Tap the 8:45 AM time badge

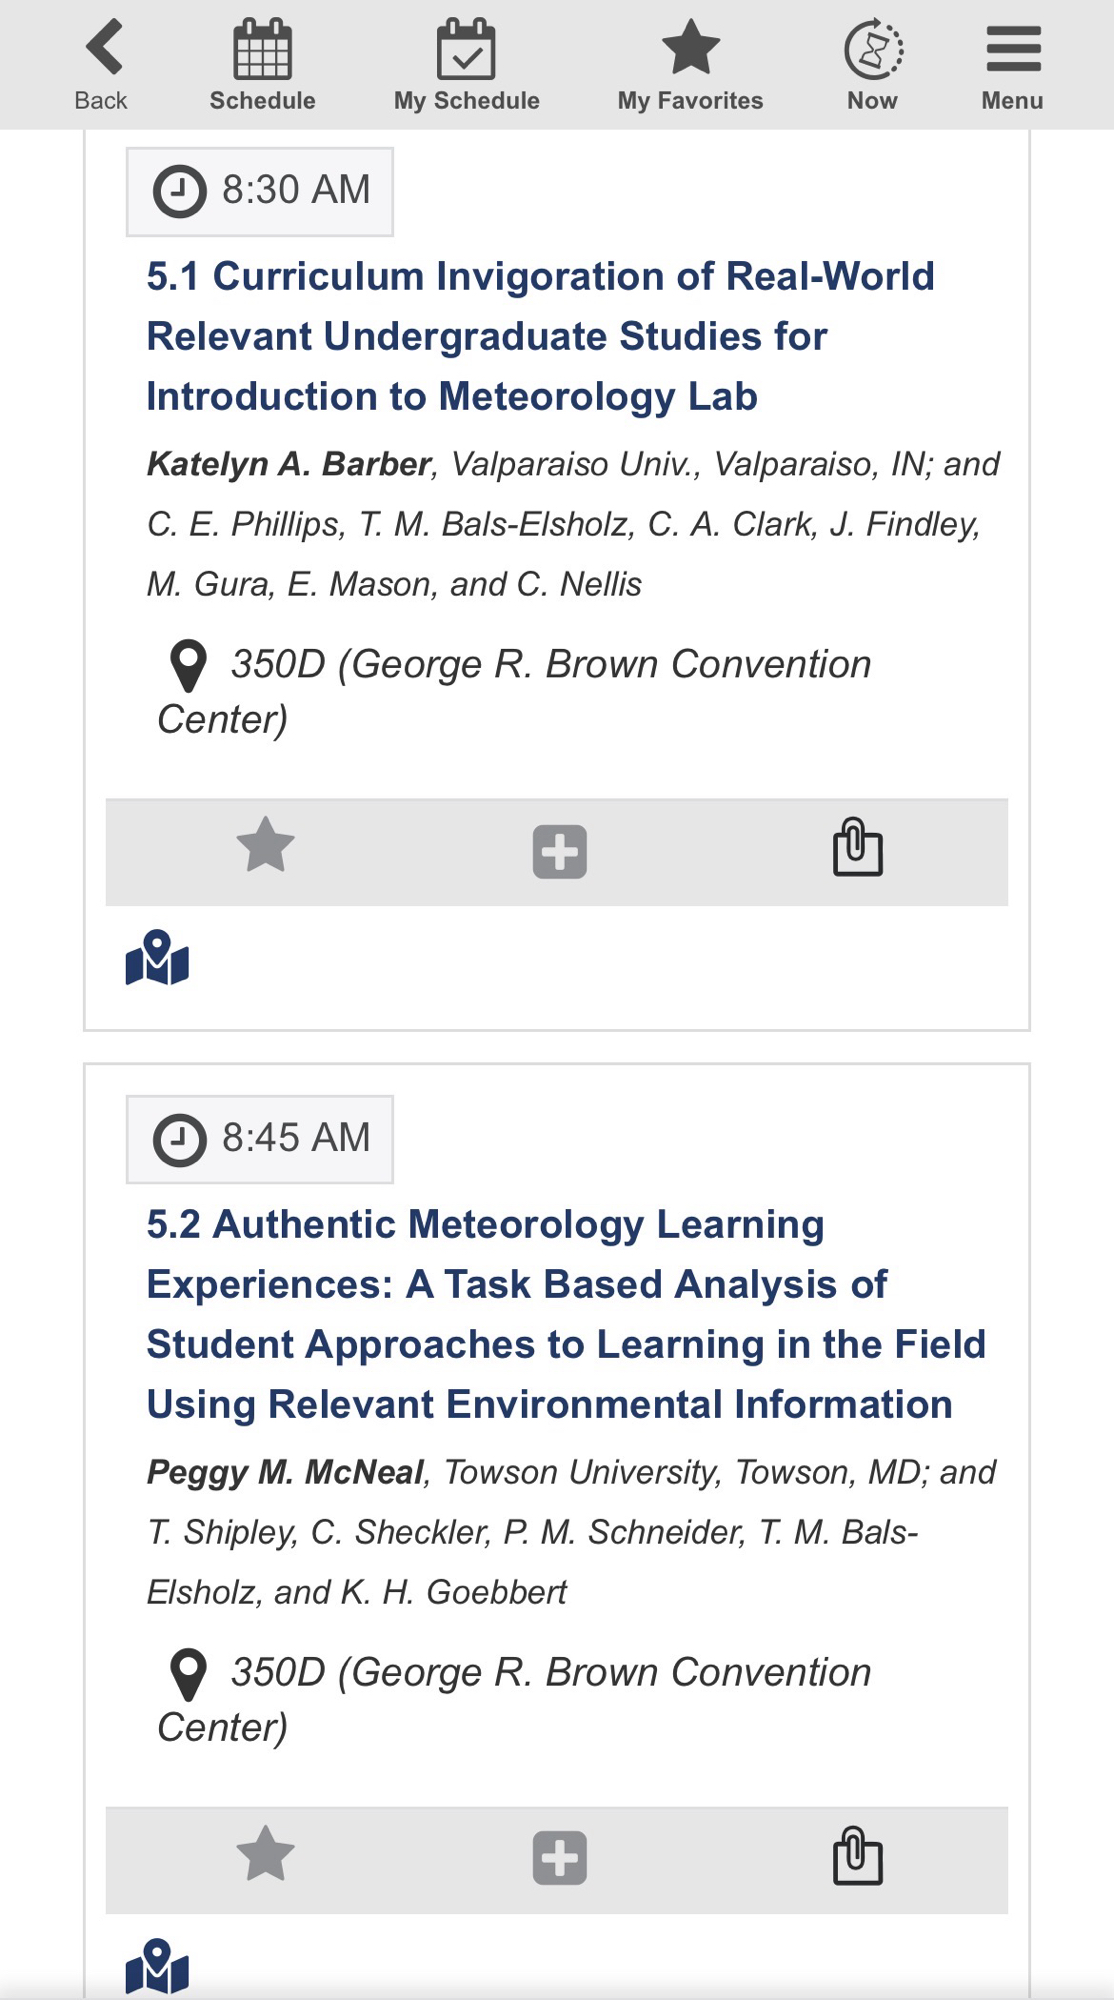click(260, 1139)
